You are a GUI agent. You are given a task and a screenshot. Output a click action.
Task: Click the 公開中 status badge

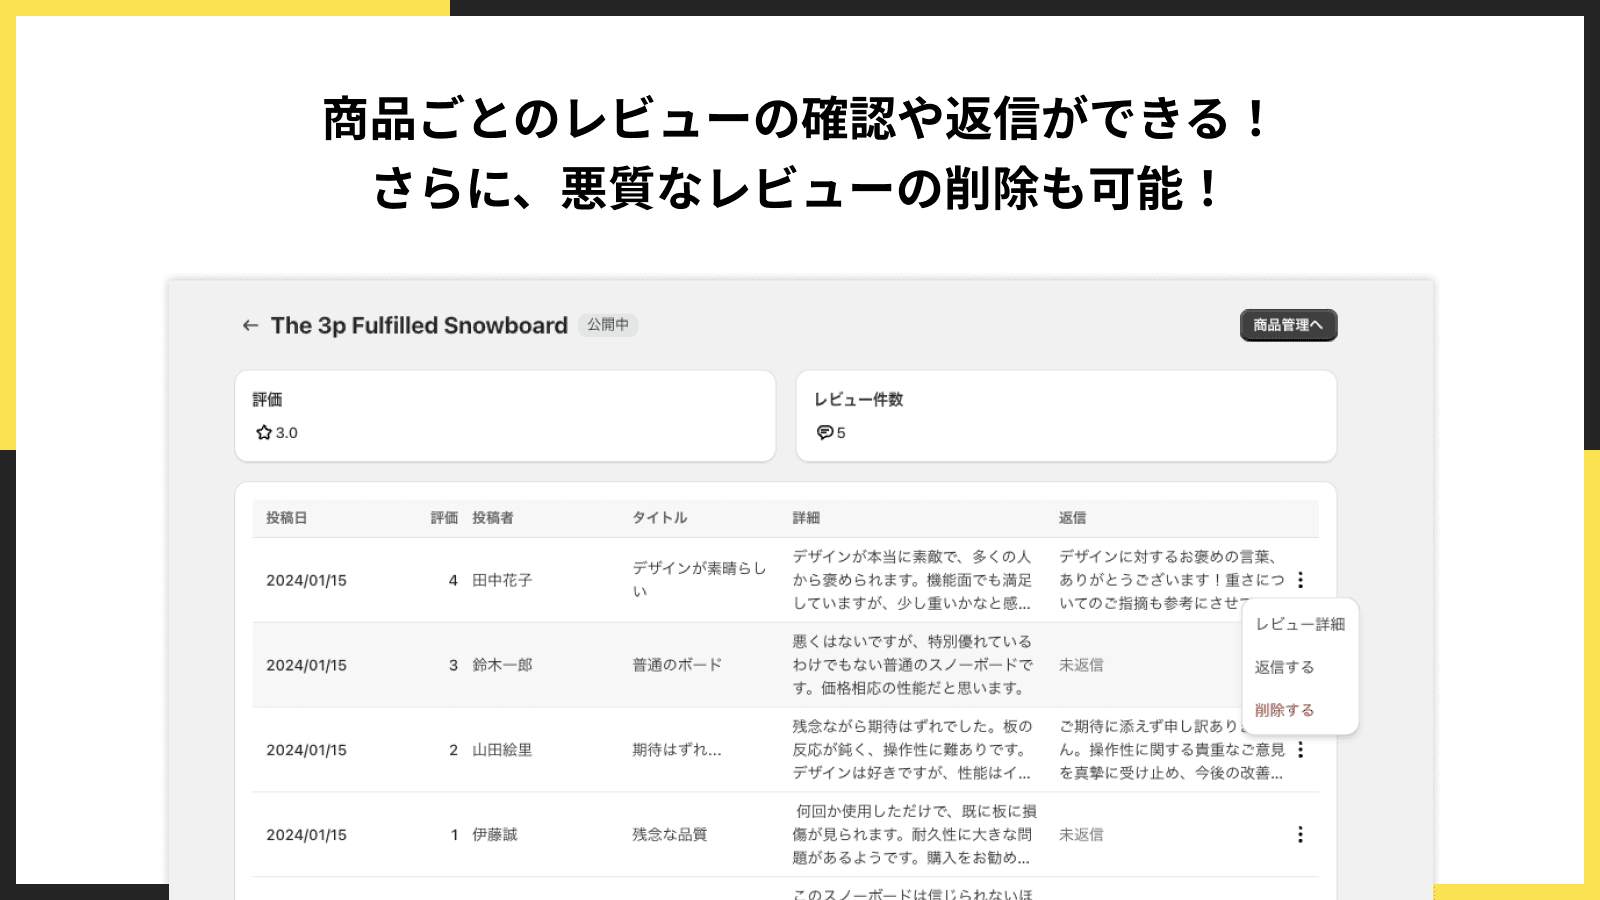point(608,325)
